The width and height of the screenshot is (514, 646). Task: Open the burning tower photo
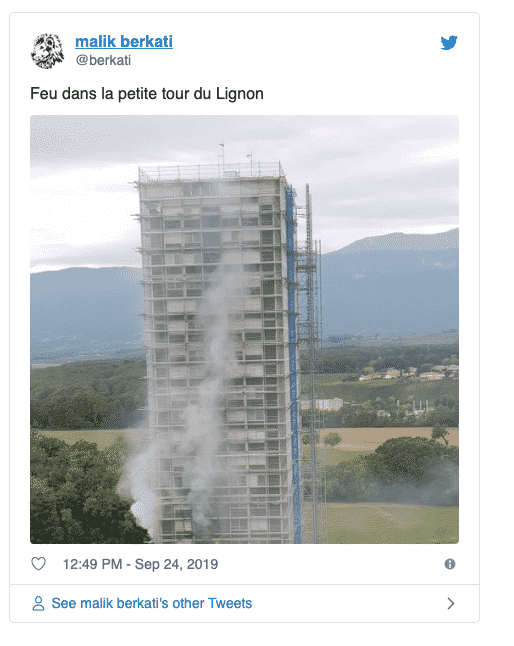click(244, 329)
